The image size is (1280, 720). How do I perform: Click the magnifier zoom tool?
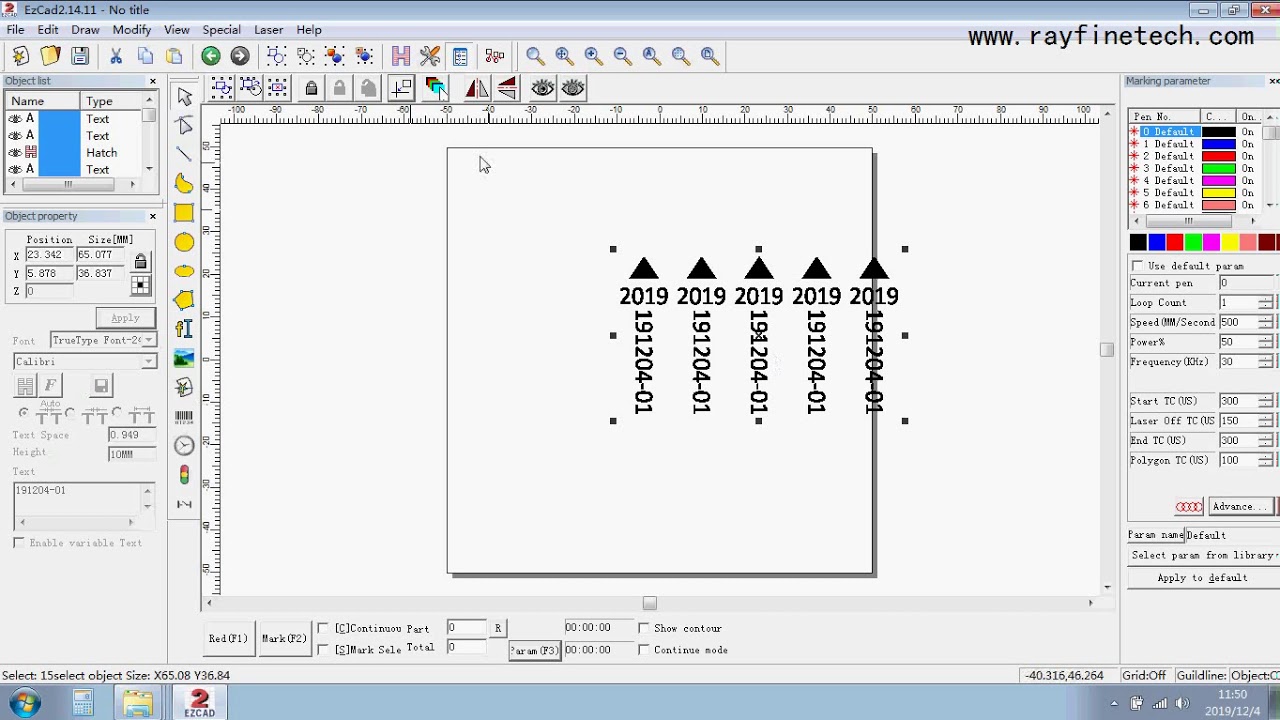pyautogui.click(x=535, y=56)
